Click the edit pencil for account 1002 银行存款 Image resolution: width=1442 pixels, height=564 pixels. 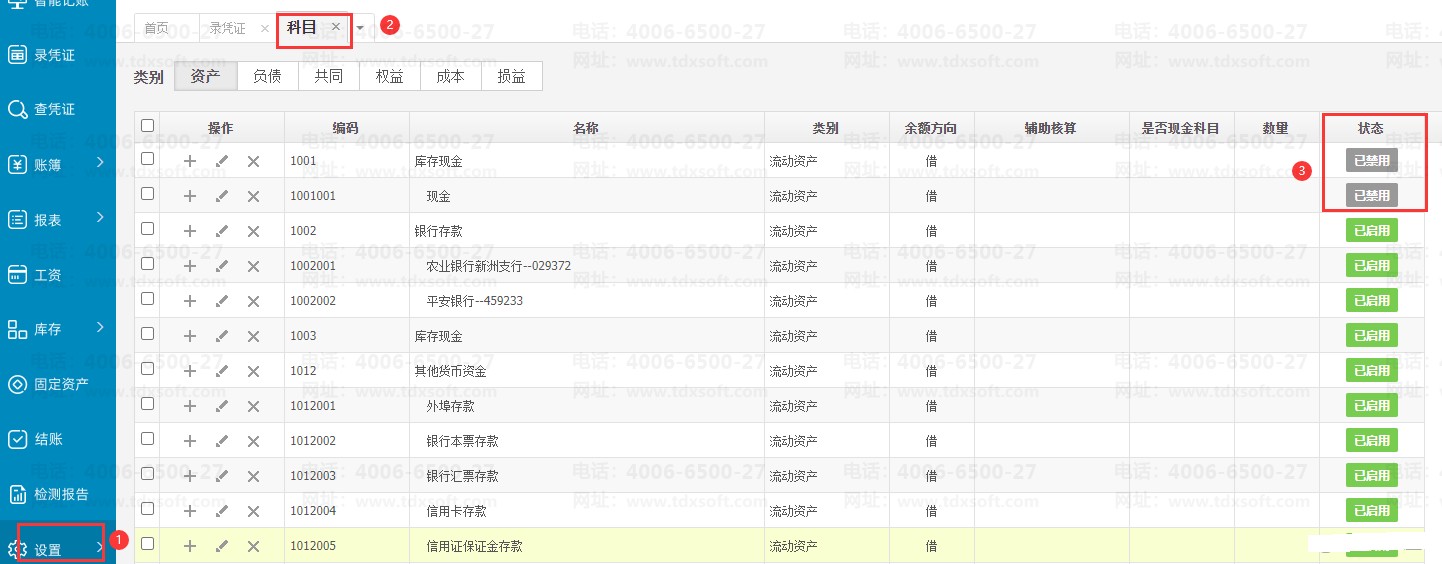[x=222, y=231]
